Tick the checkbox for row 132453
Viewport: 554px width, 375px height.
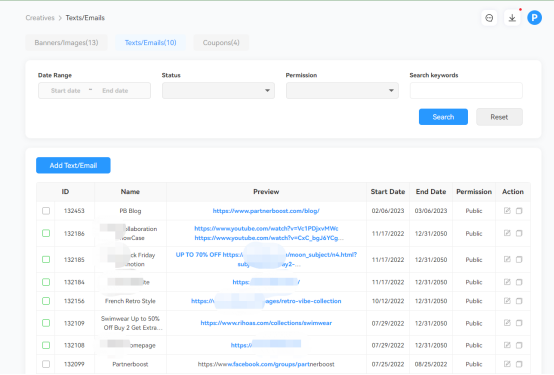pyautogui.click(x=46, y=211)
